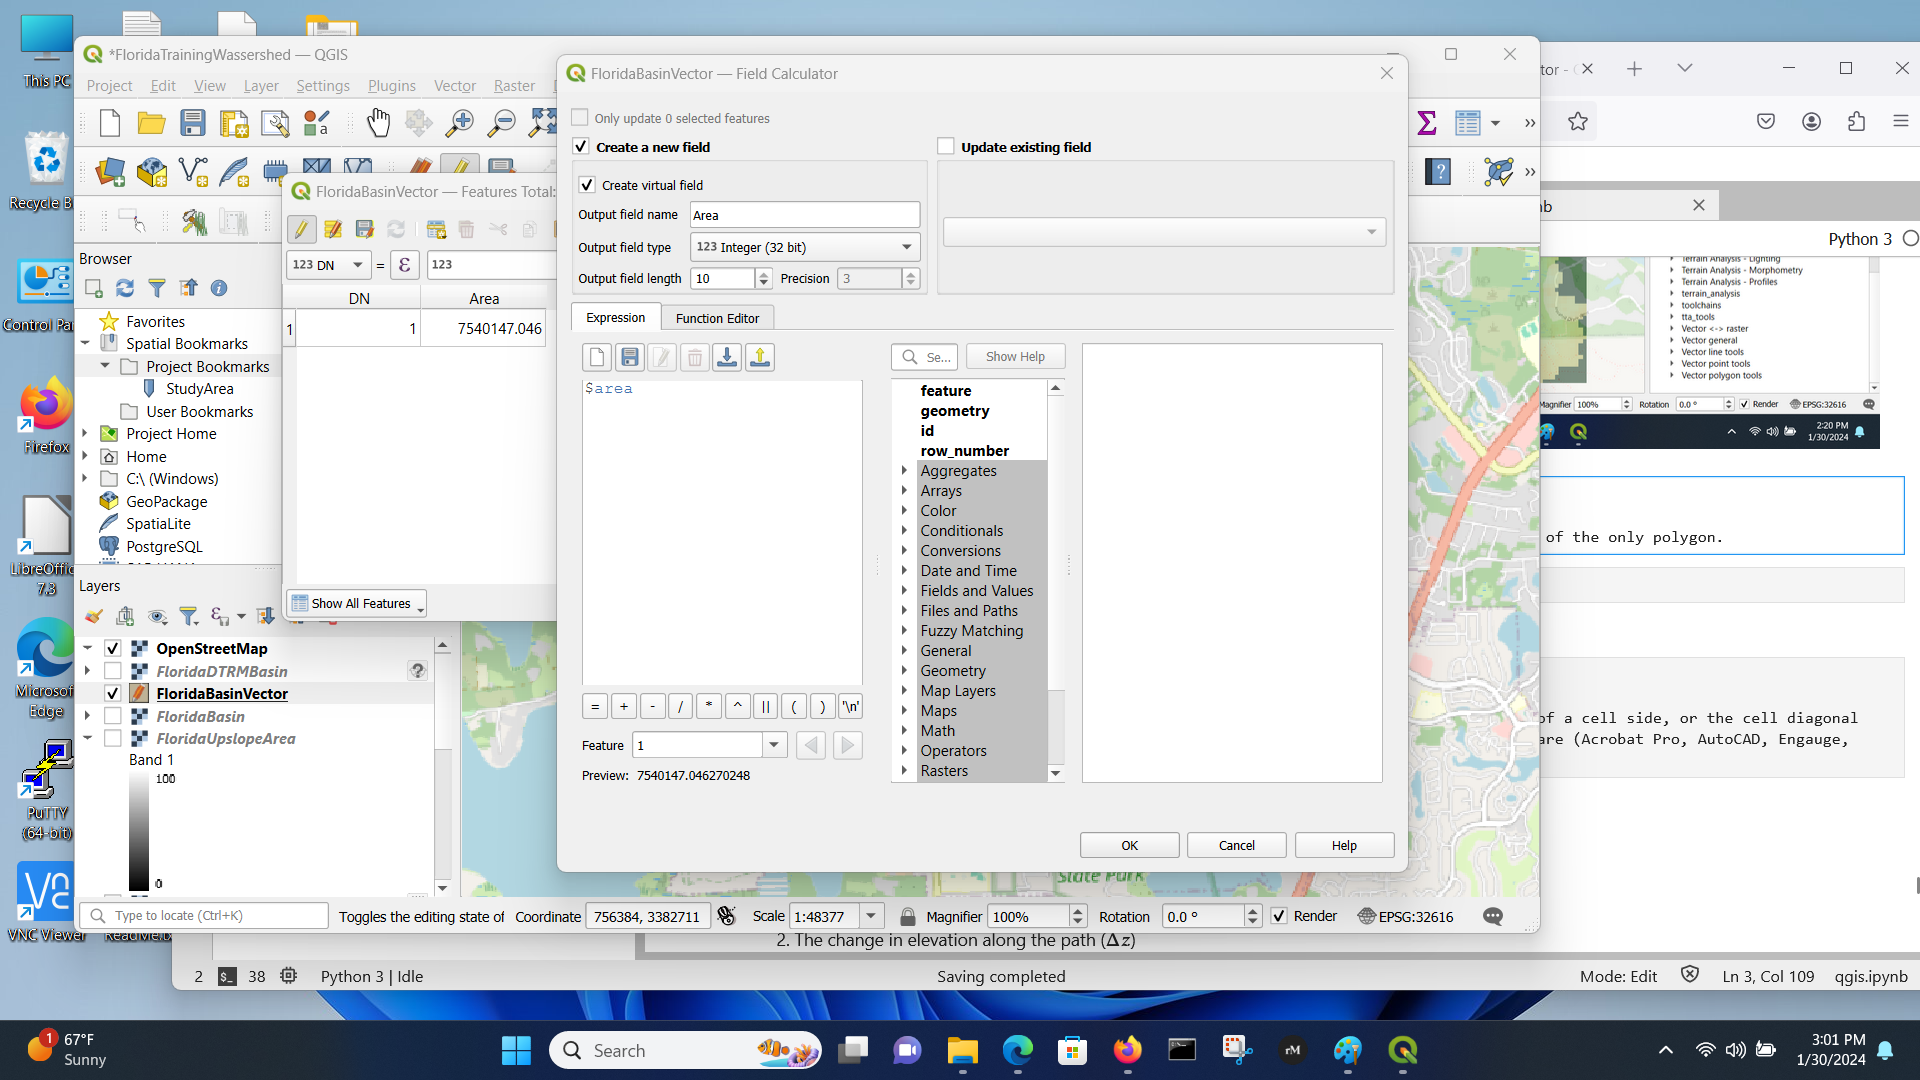This screenshot has height=1080, width=1920.
Task: Enable the FloridaBasin layer checkbox
Action: pyautogui.click(x=113, y=716)
